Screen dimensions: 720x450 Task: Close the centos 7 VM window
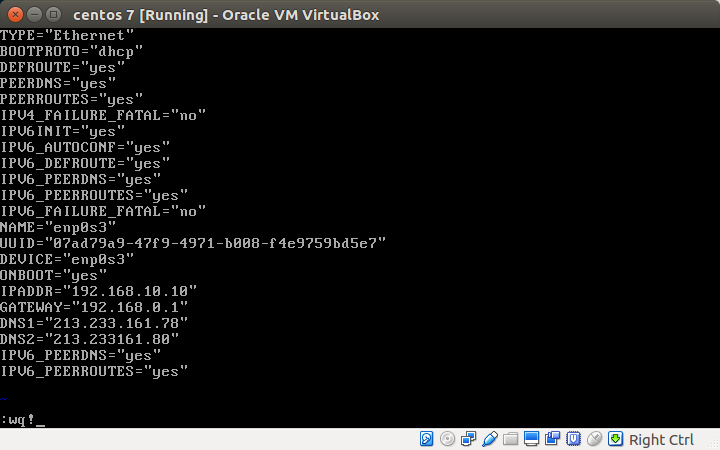[13, 14]
